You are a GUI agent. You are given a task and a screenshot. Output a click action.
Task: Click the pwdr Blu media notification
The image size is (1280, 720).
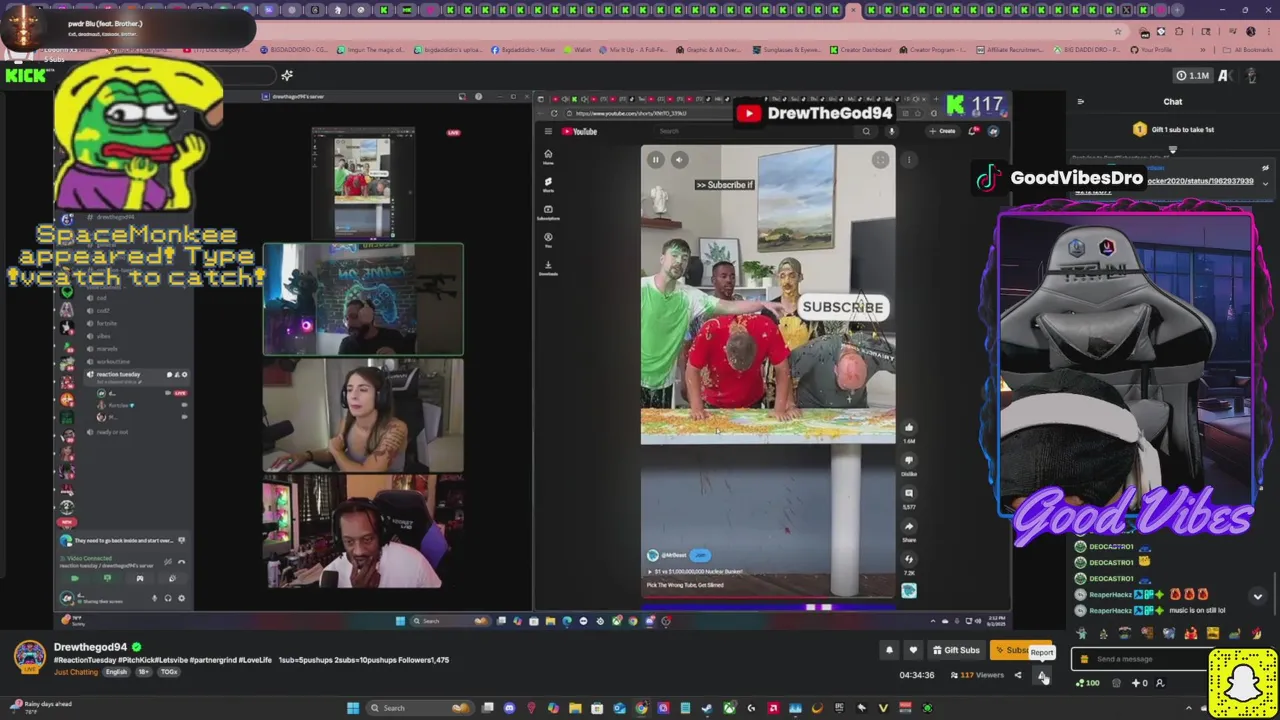128,28
